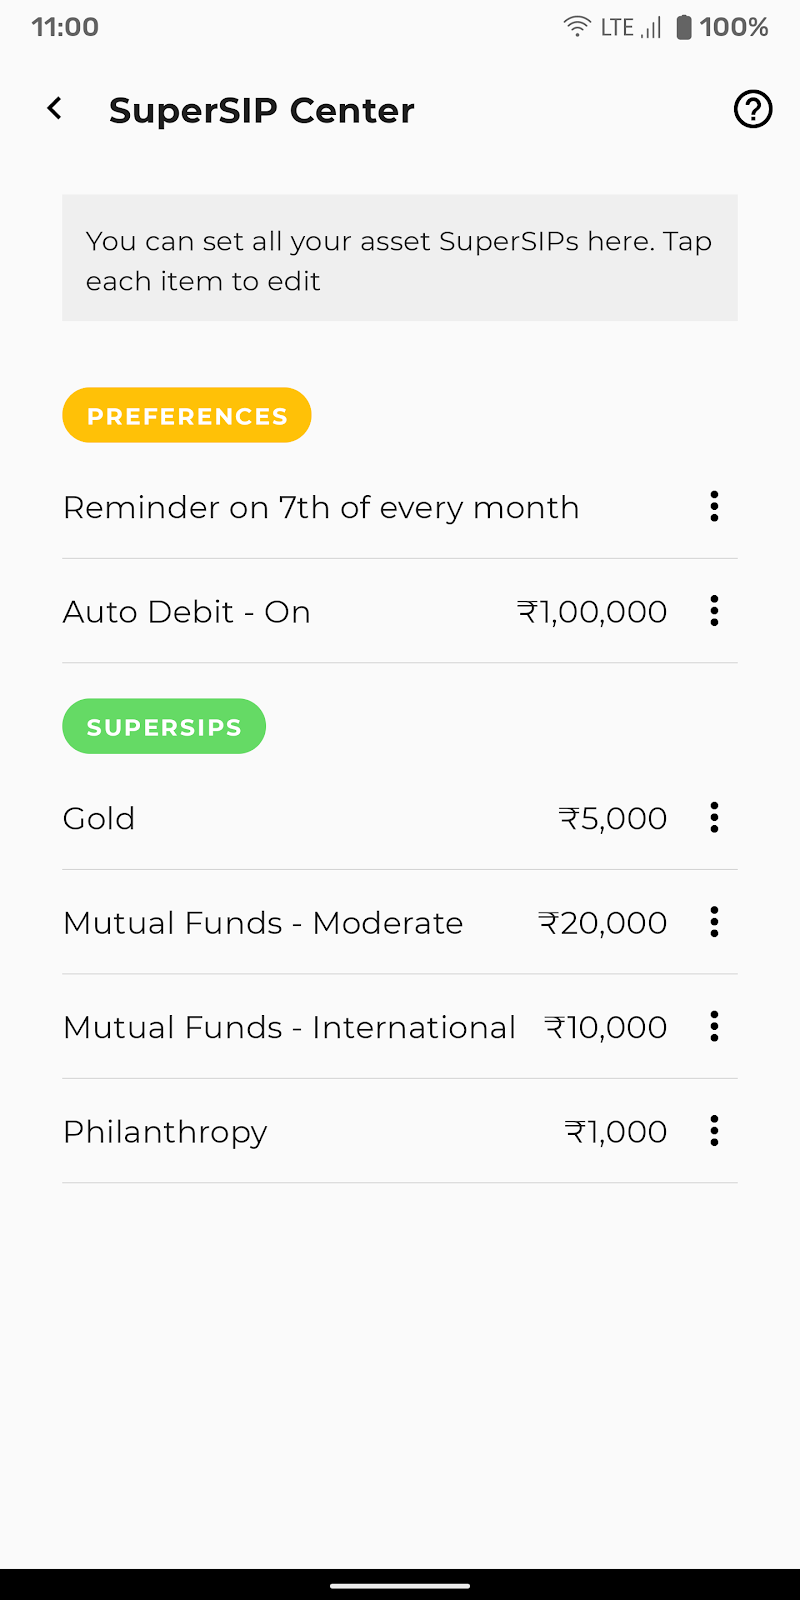Viewport: 800px width, 1600px height.
Task: Tap the ₹1,00,000 Auto Debit amount
Action: (592, 612)
